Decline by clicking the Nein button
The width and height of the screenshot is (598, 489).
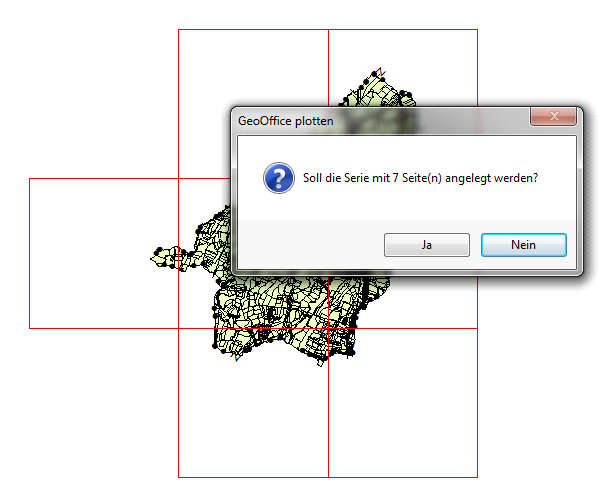pyautogui.click(x=524, y=245)
